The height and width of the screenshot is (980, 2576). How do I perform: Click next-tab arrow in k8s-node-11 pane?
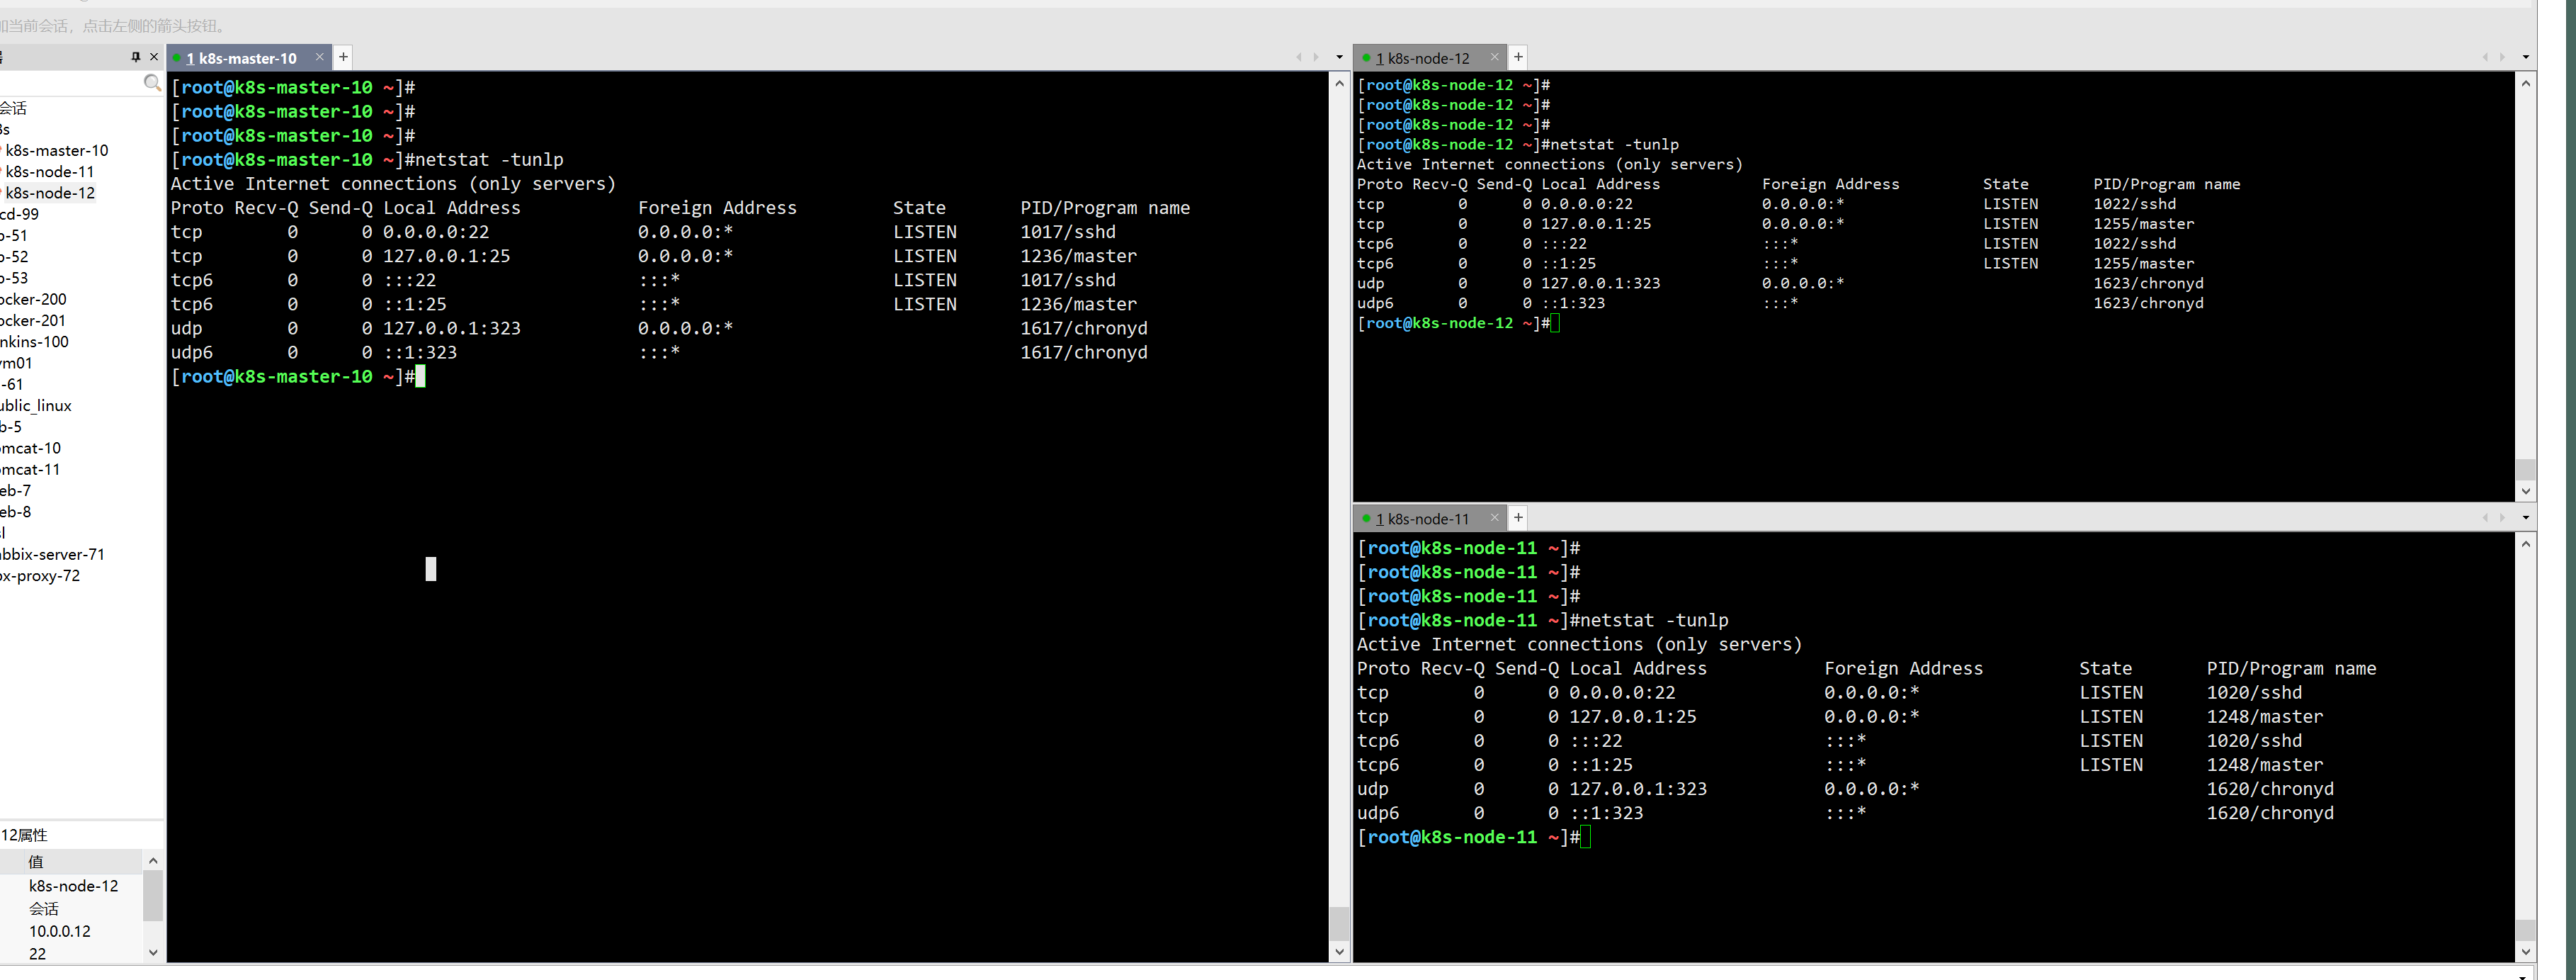tap(2502, 517)
